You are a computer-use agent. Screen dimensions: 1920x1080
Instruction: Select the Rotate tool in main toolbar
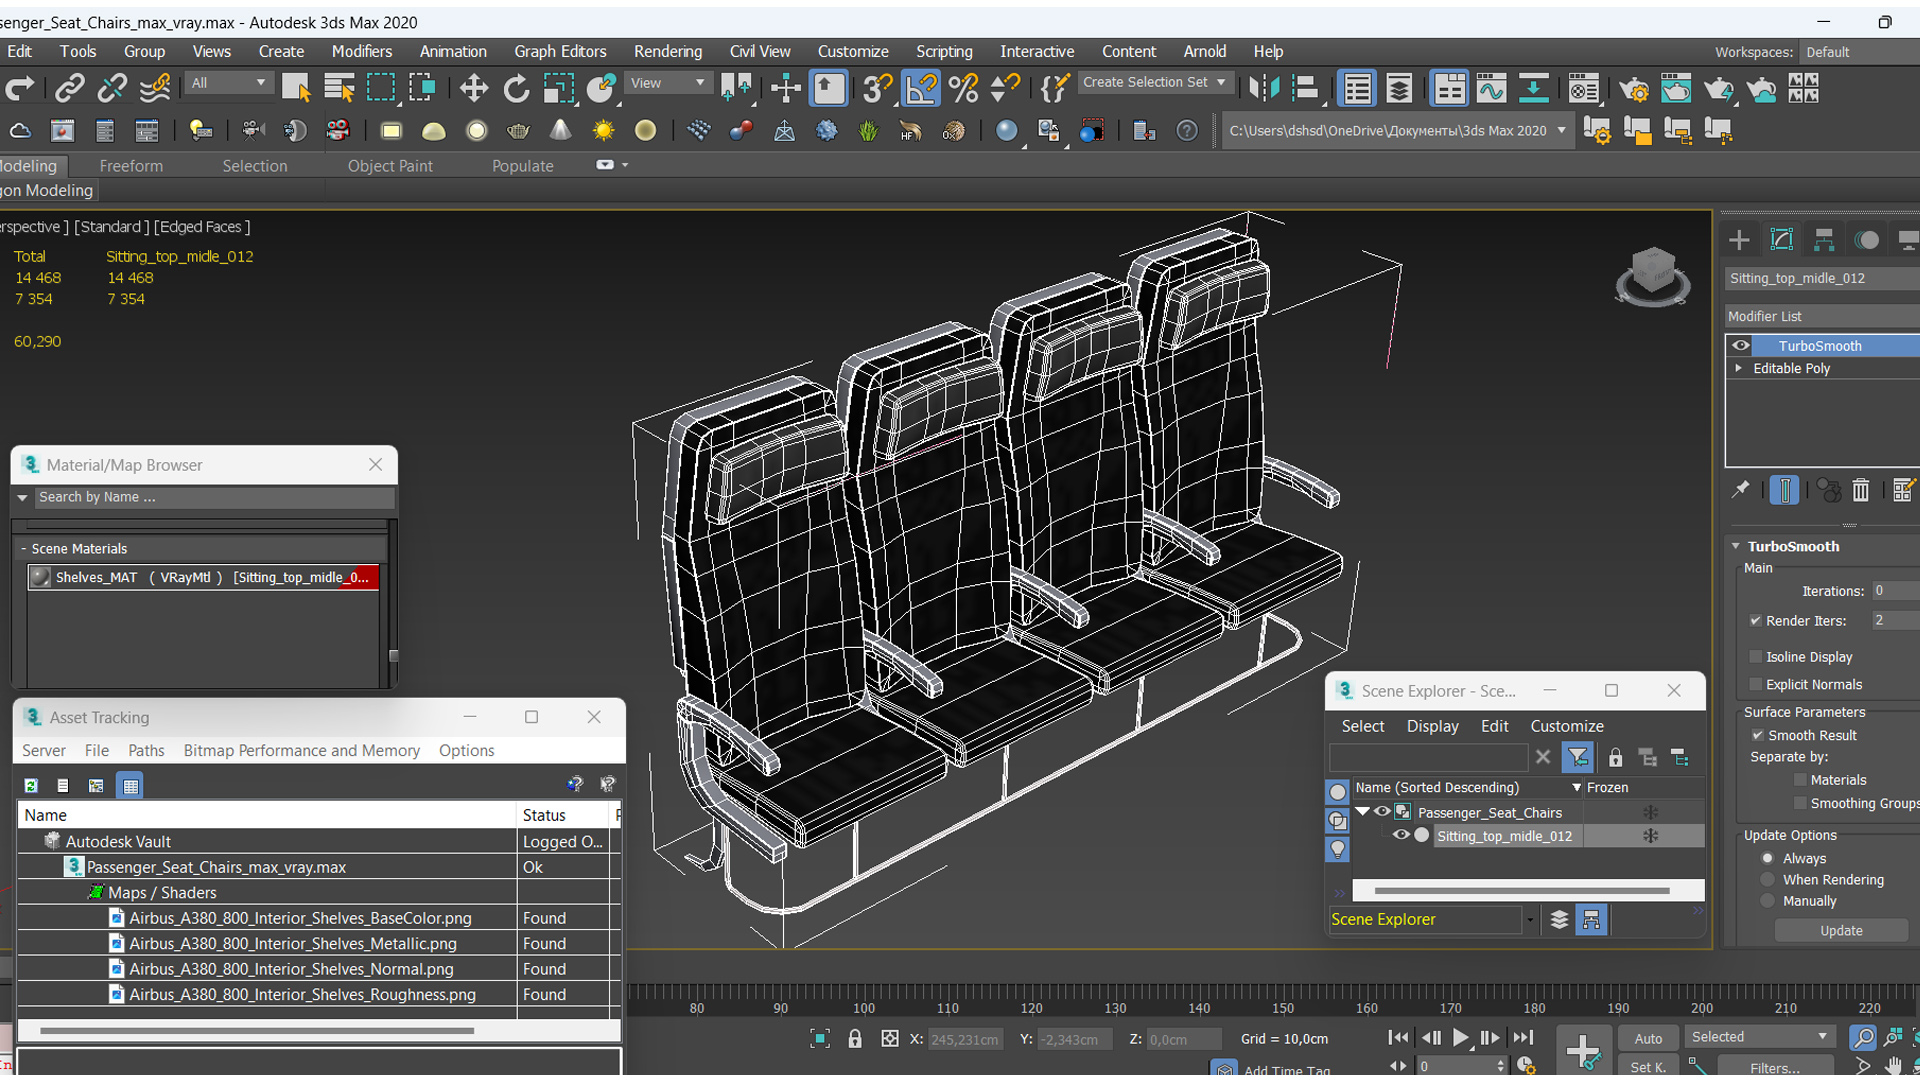[516, 89]
